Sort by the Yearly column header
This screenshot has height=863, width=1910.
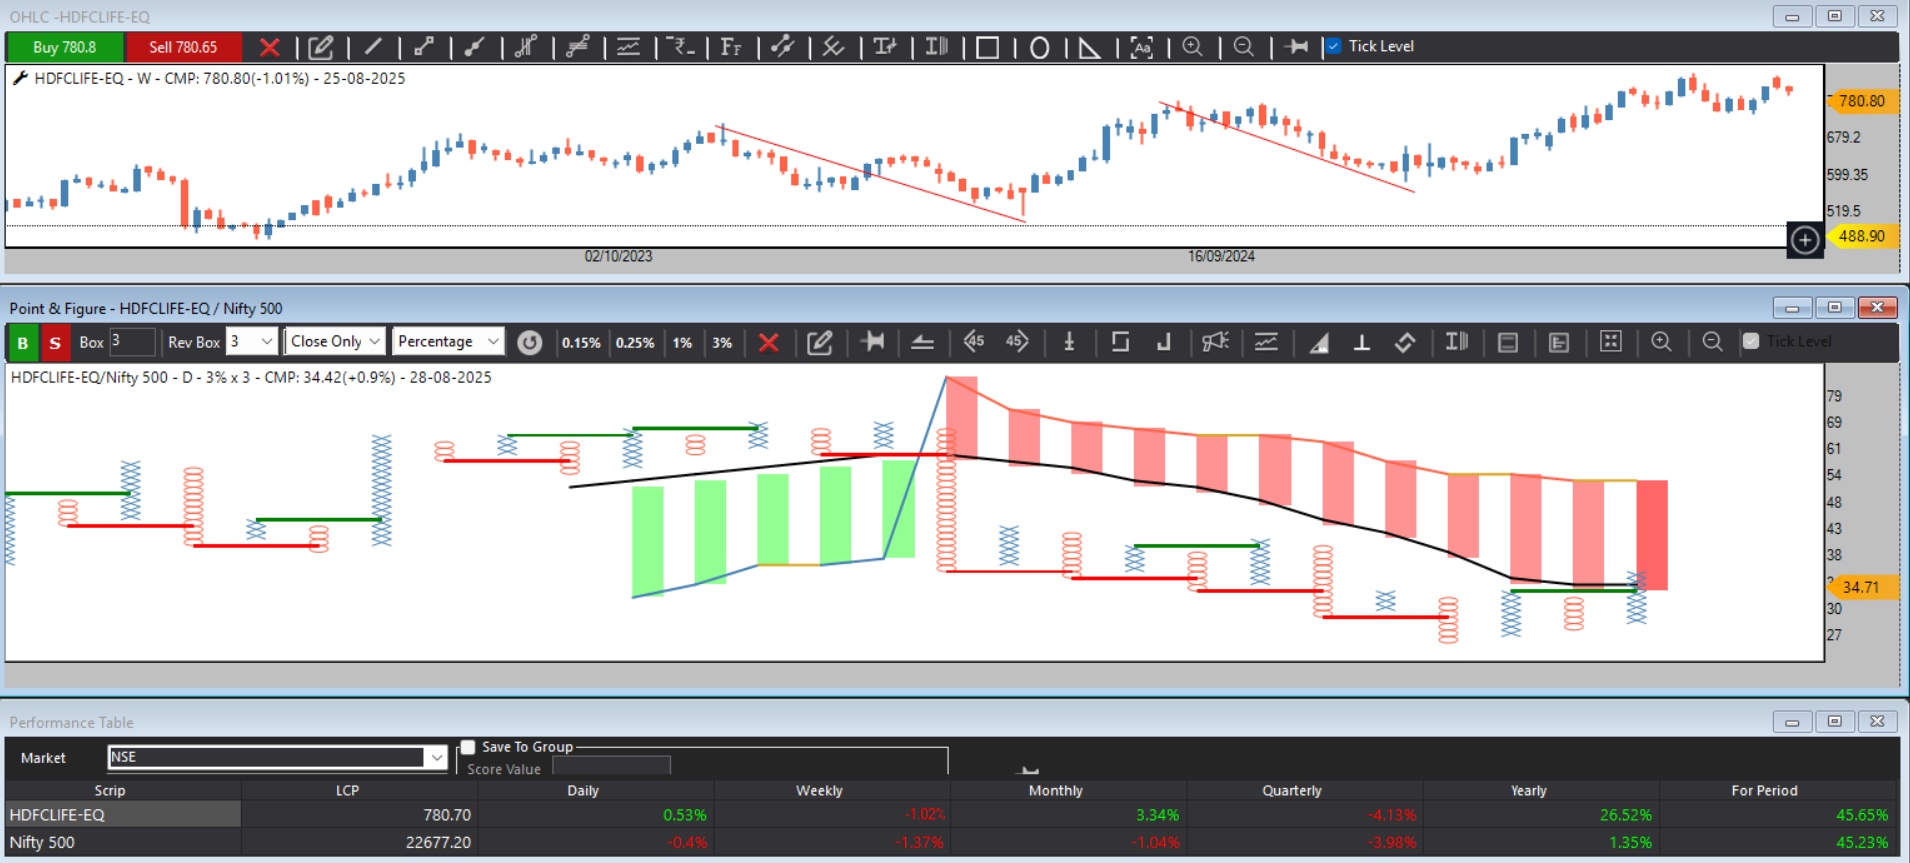[1528, 790]
